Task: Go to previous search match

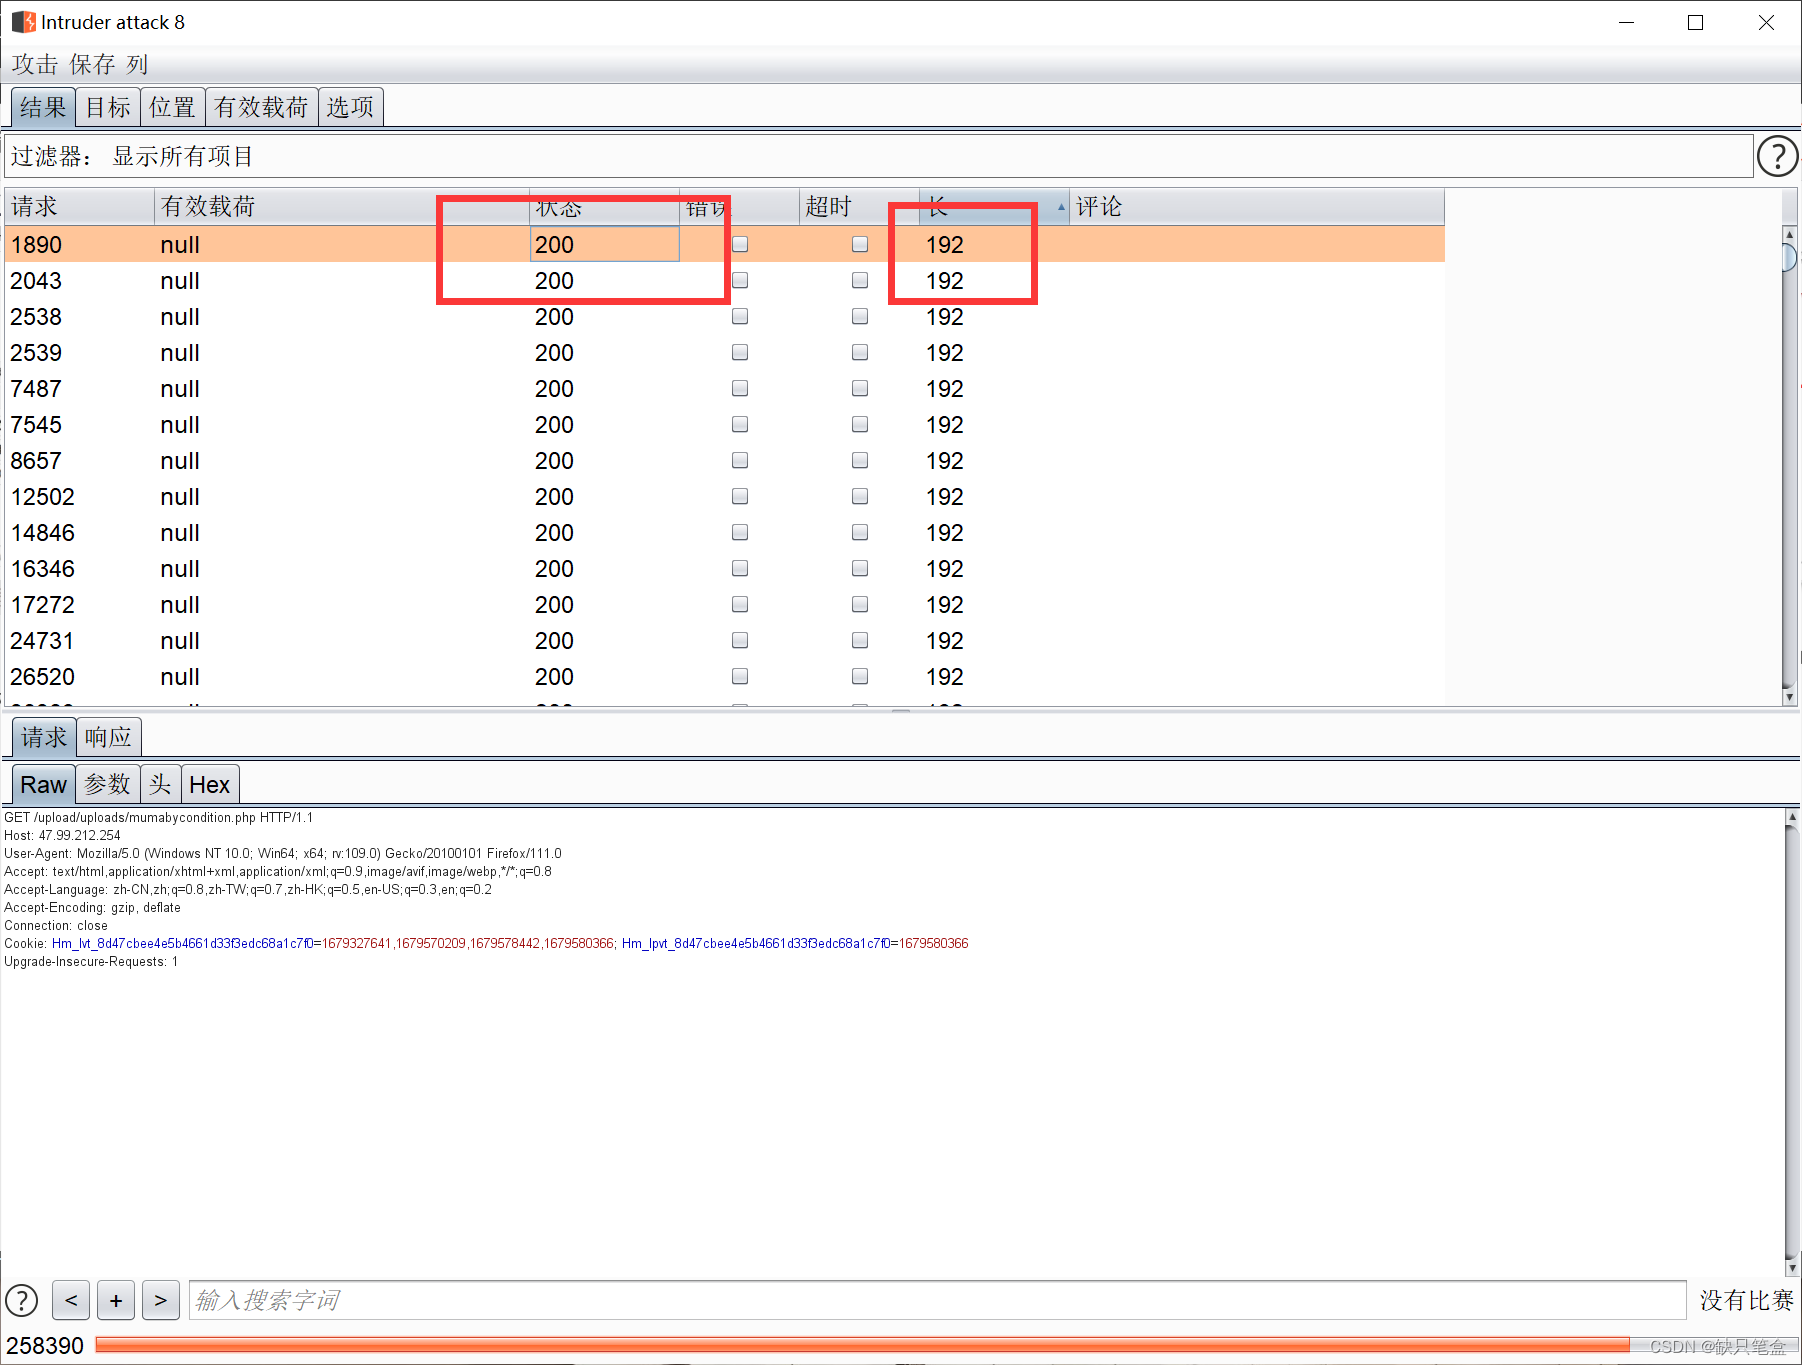Action: 71,1300
